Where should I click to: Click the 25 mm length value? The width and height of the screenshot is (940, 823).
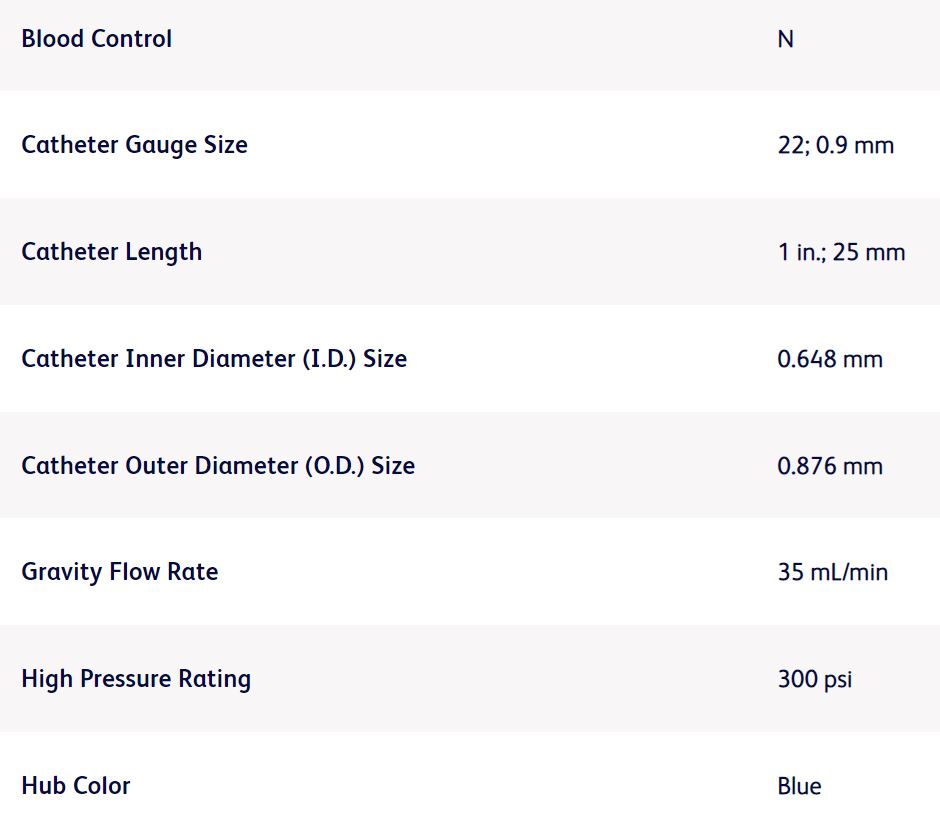pos(869,252)
